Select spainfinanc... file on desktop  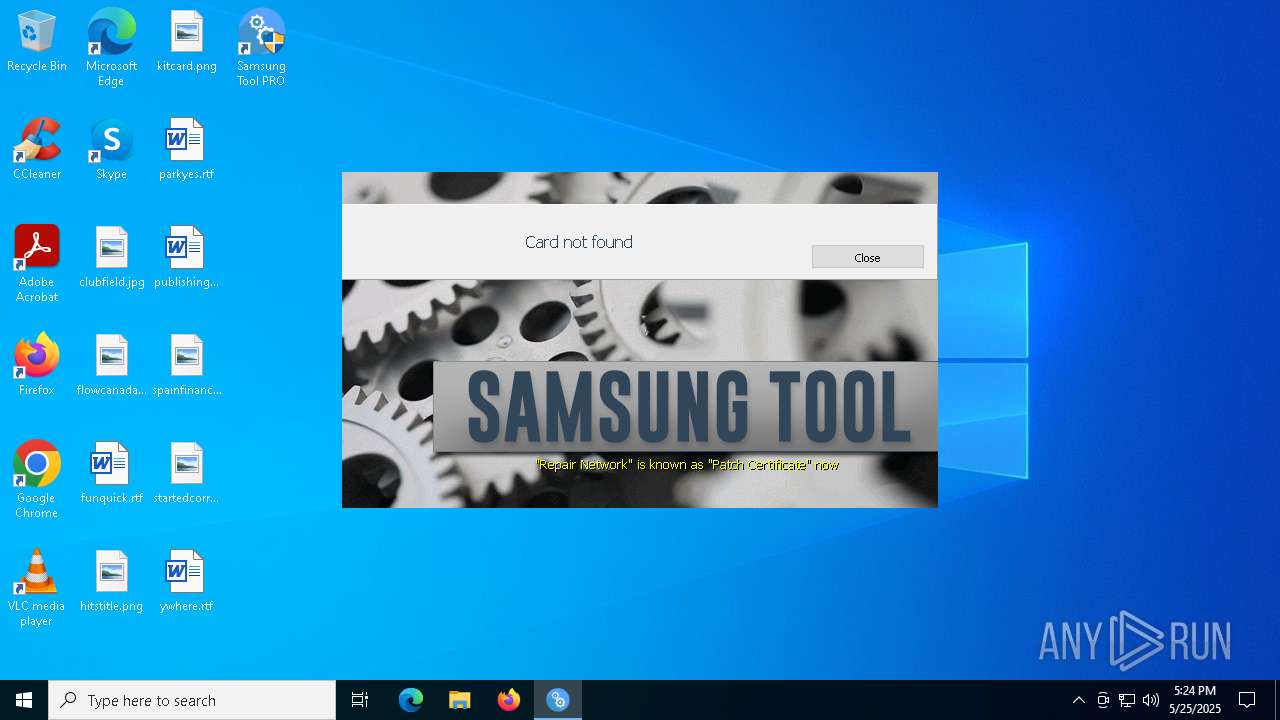pos(187,366)
